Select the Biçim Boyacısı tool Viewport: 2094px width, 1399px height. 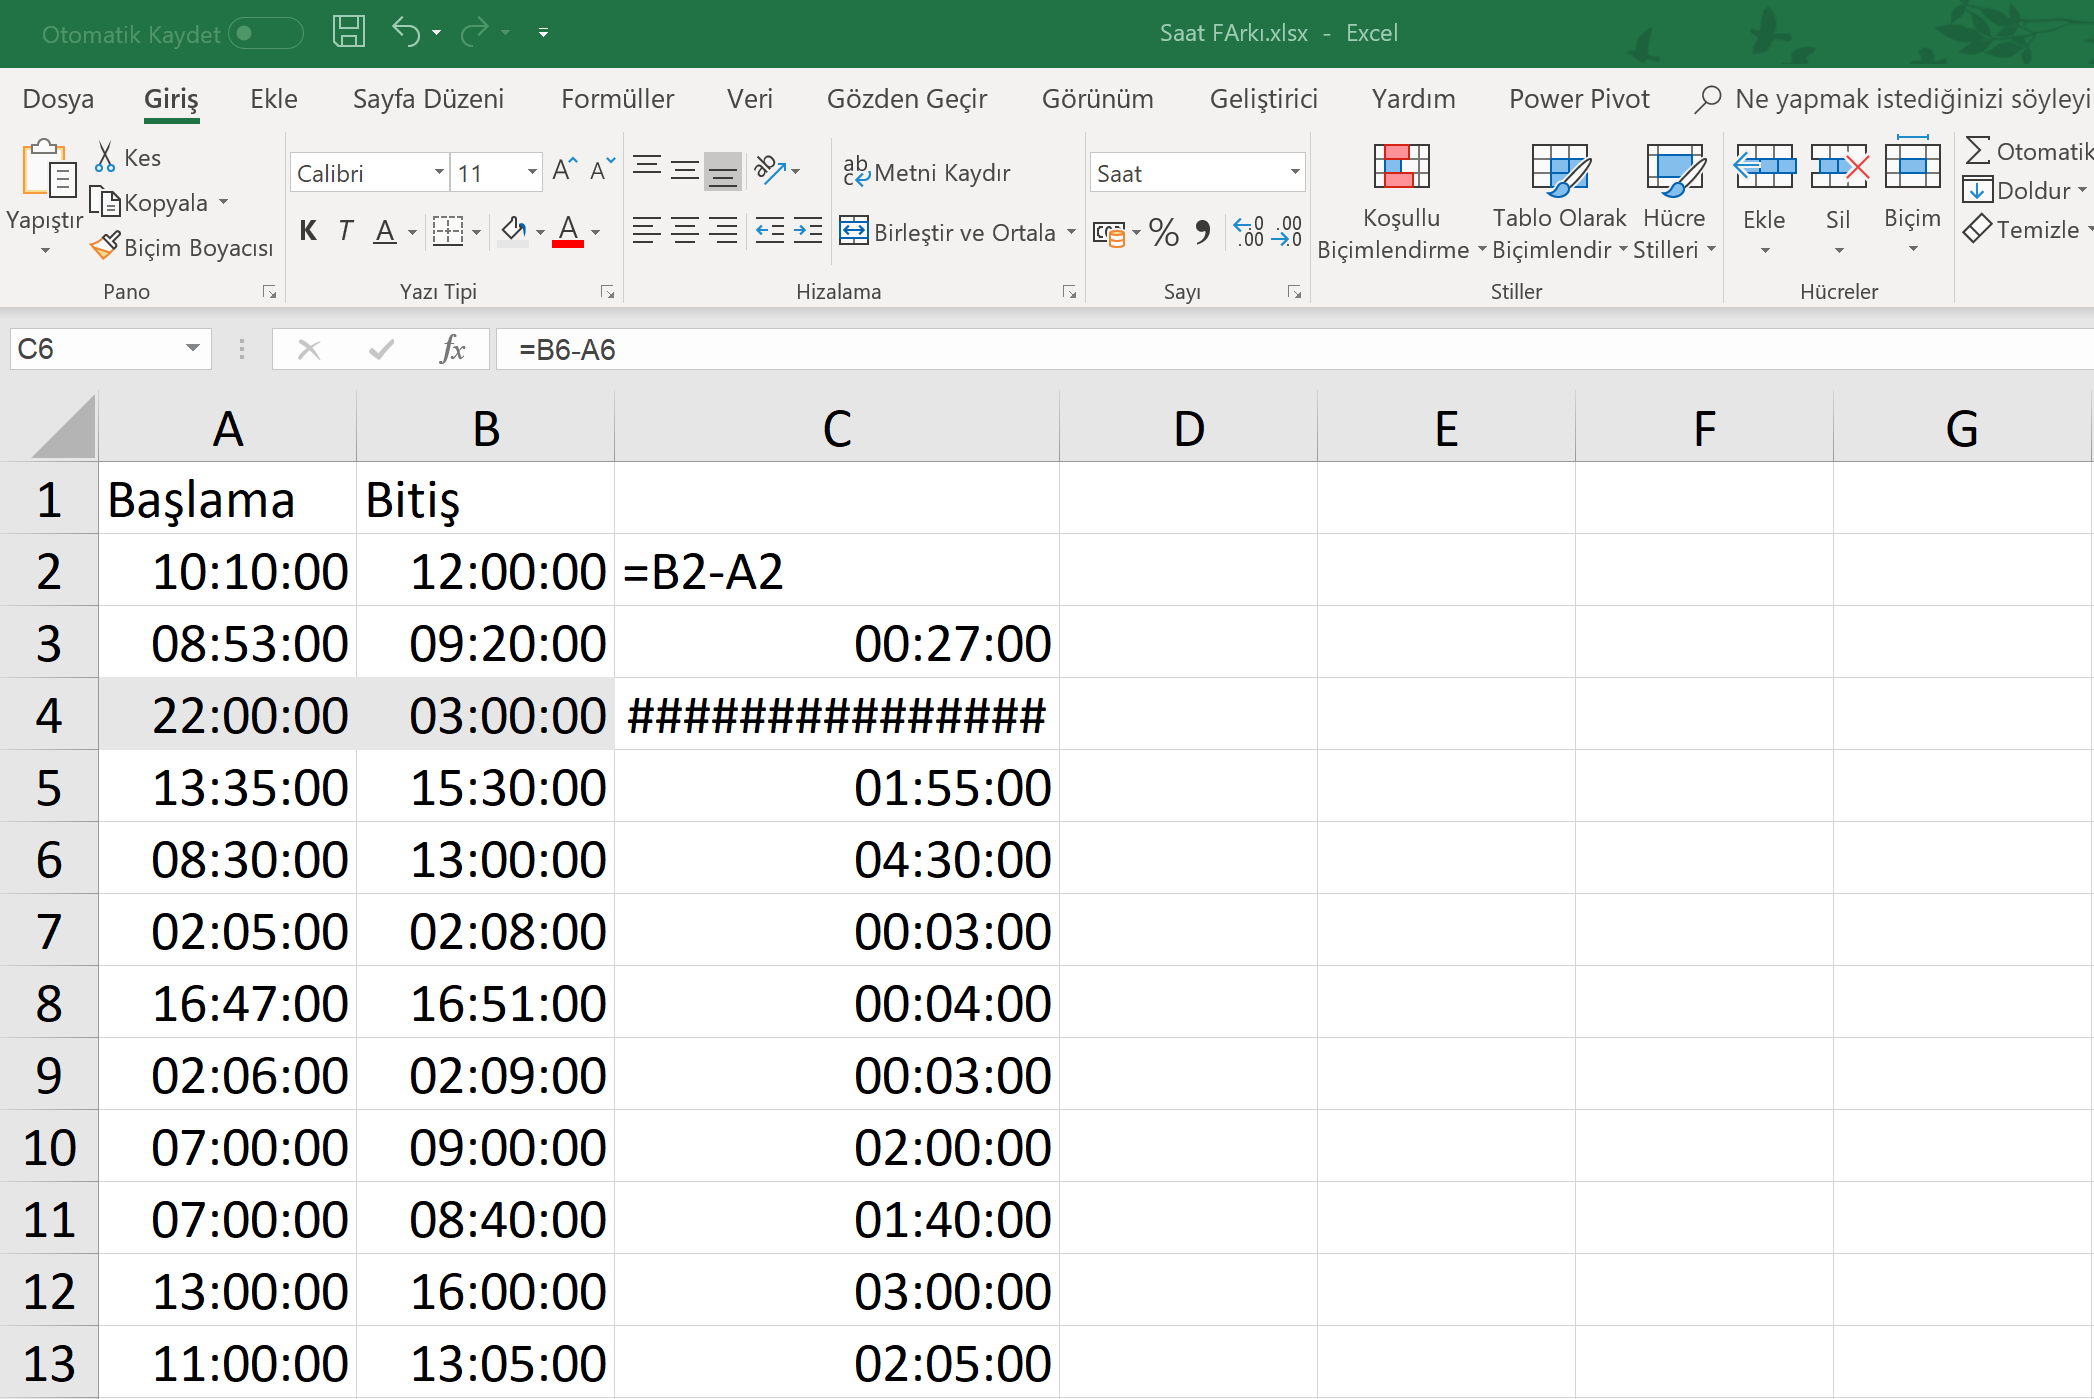coord(181,245)
